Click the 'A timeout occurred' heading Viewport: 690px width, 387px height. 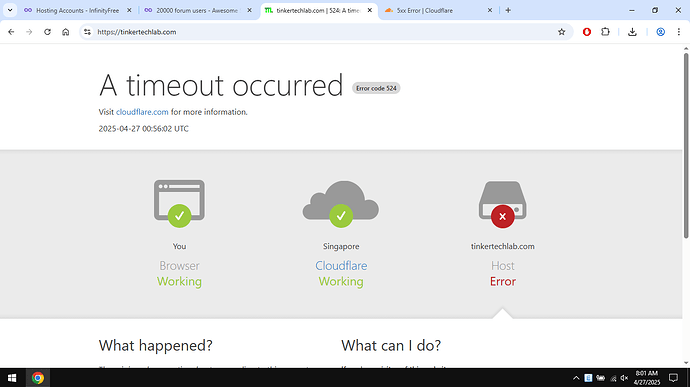pyautogui.click(x=221, y=85)
